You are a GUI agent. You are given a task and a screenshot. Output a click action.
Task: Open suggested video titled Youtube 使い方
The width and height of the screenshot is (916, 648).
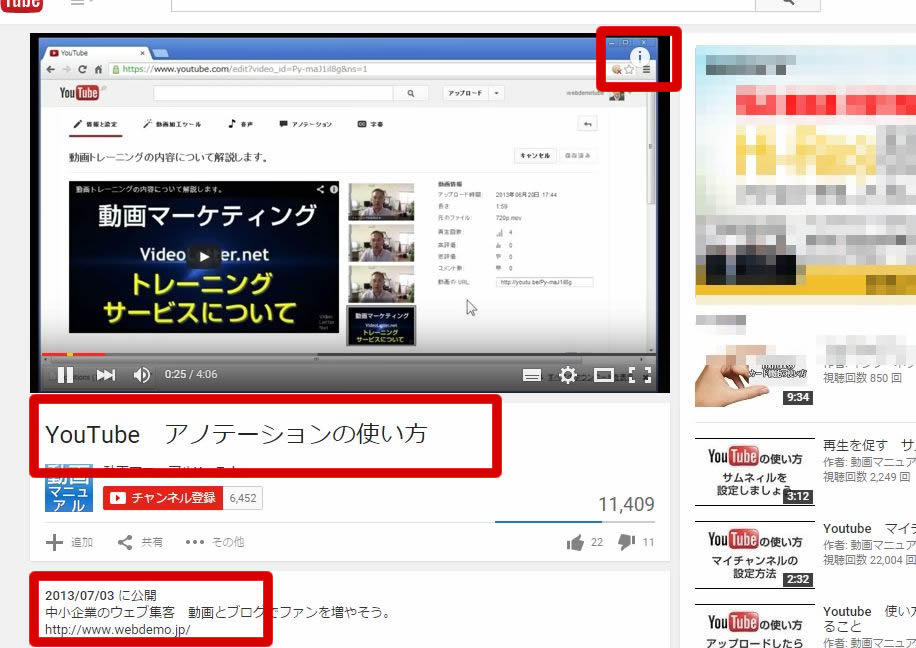(x=869, y=619)
